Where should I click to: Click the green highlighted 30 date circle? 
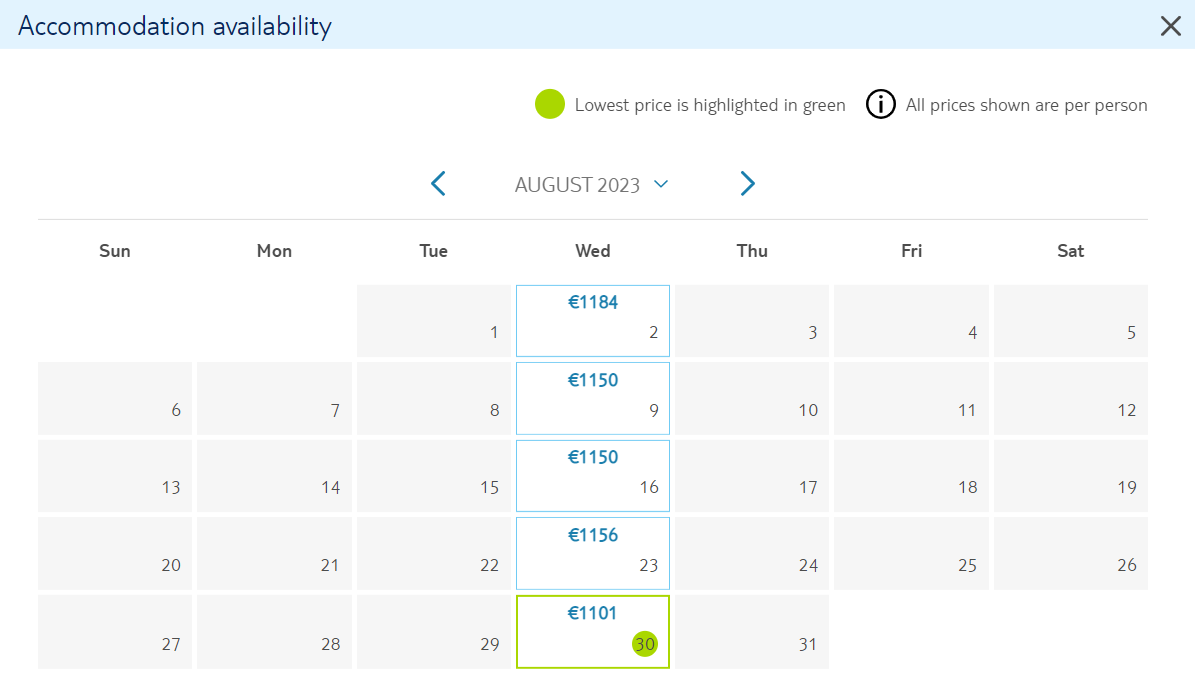[645, 644]
